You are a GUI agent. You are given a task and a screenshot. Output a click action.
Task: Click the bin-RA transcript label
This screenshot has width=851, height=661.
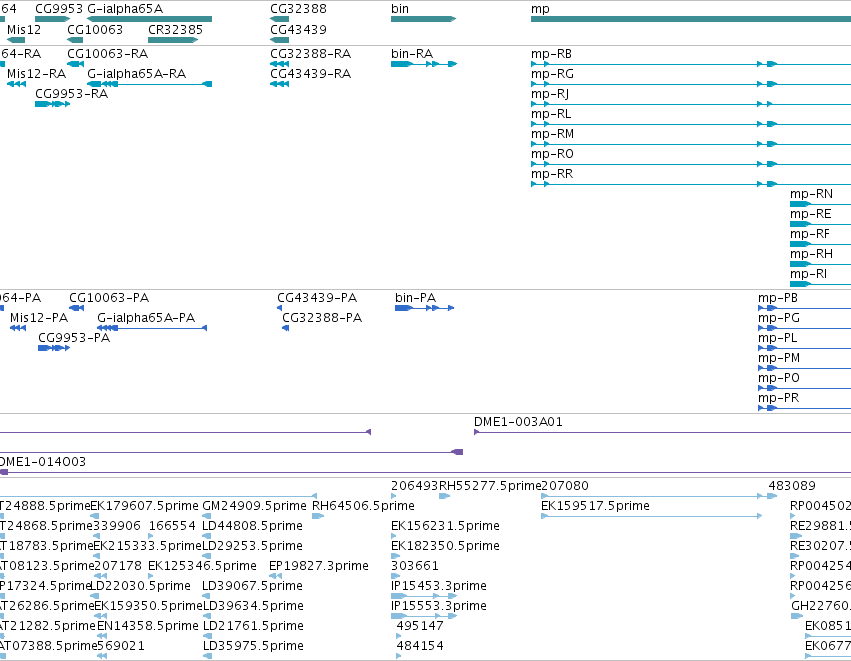pos(412,54)
